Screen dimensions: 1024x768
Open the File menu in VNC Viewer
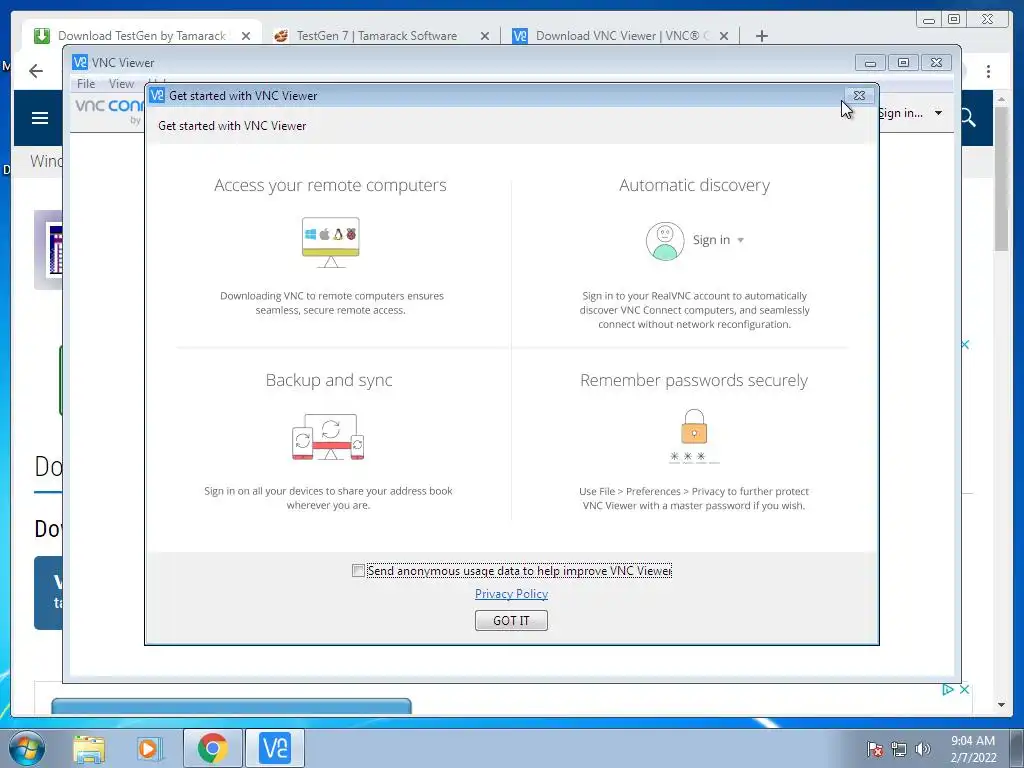(86, 84)
